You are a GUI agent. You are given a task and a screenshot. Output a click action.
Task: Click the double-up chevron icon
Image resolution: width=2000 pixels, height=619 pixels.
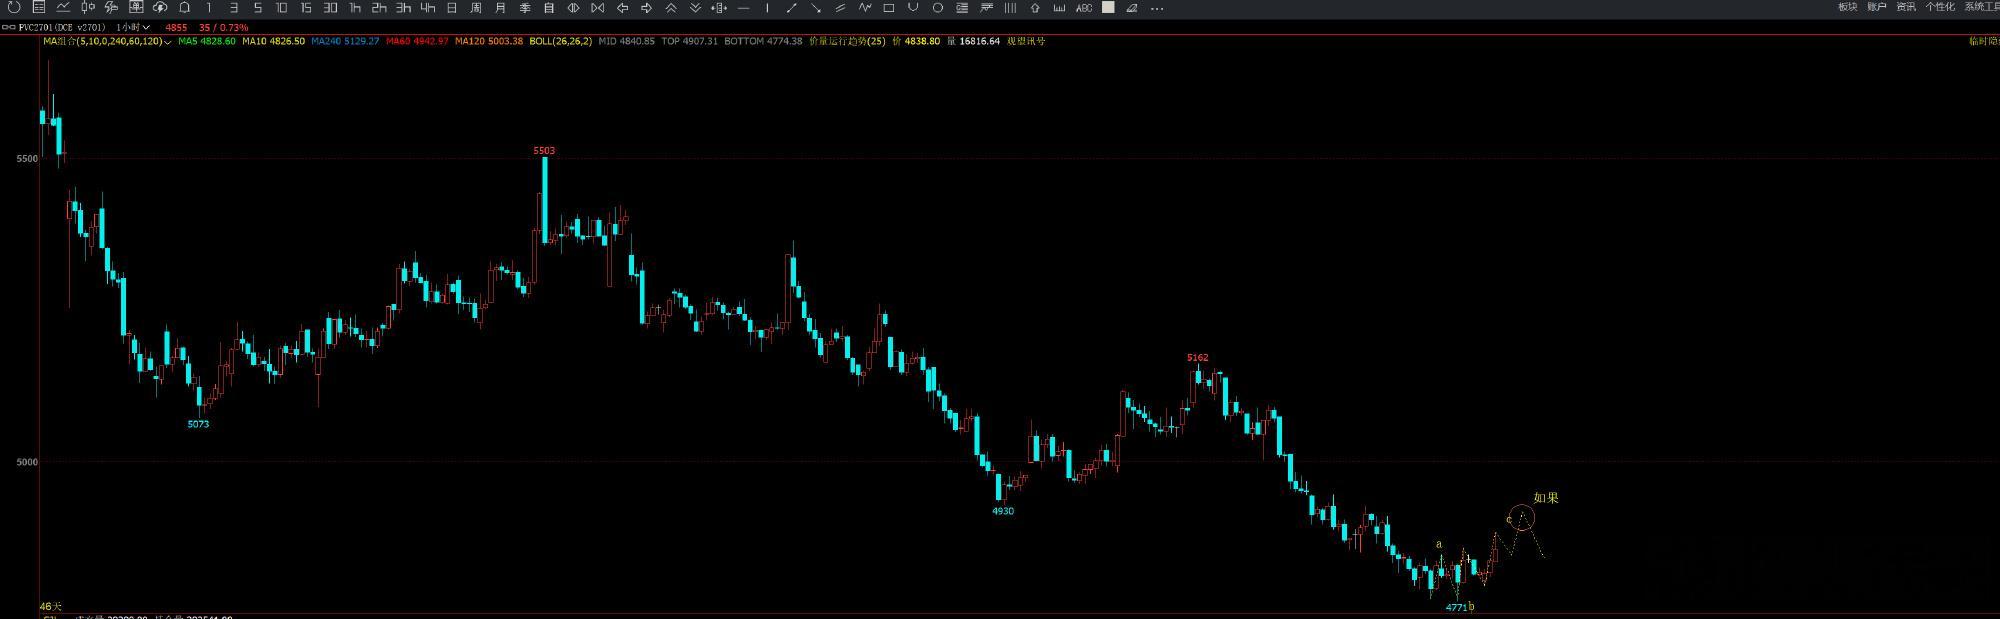[671, 7]
